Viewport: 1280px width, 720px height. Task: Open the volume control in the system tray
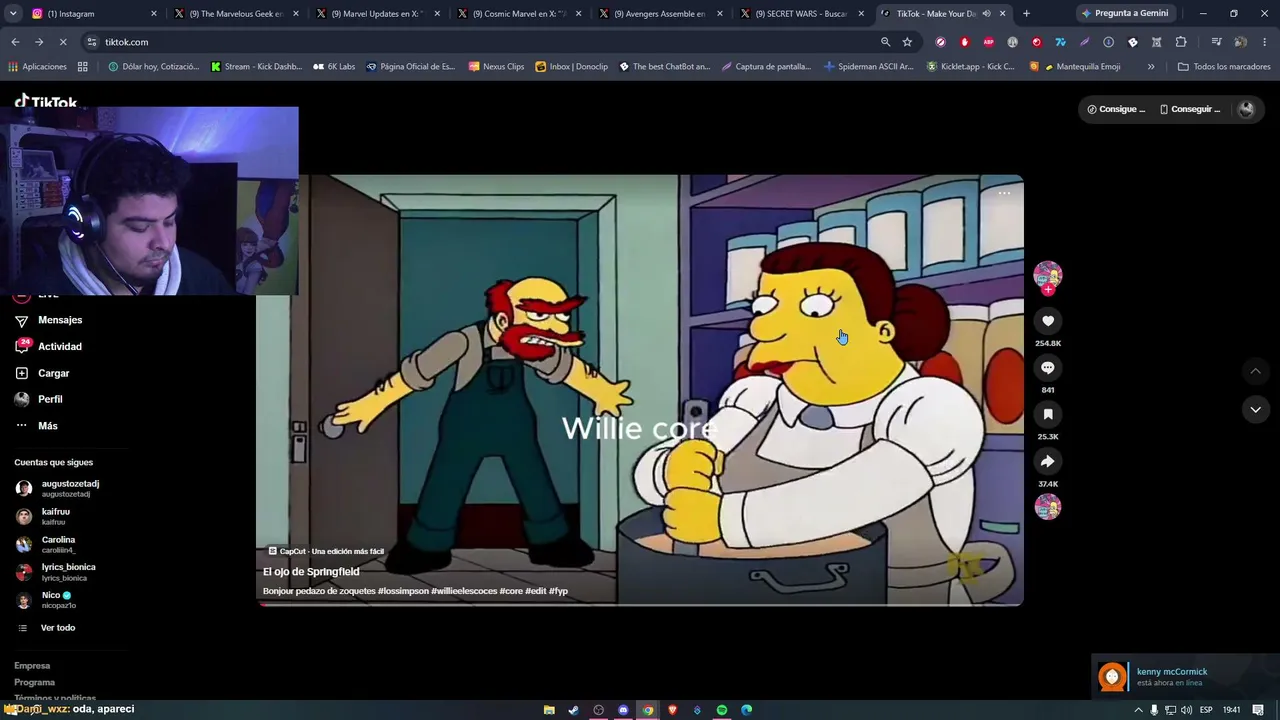1186,710
